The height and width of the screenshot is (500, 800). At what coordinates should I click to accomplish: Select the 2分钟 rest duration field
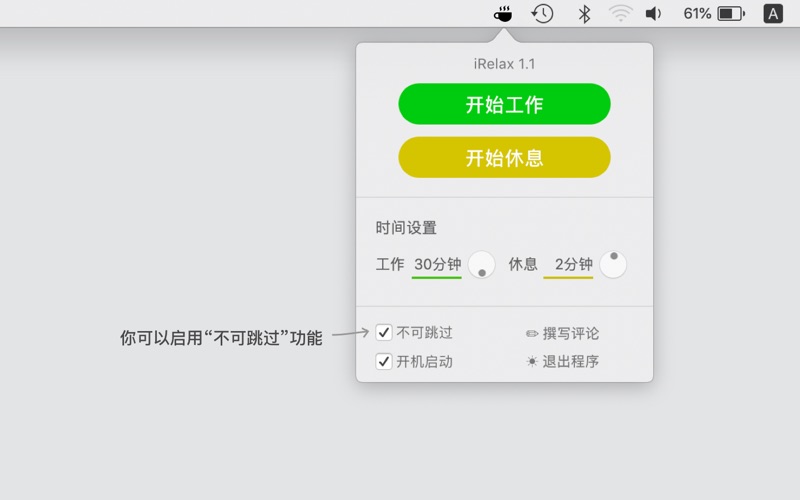coord(568,265)
